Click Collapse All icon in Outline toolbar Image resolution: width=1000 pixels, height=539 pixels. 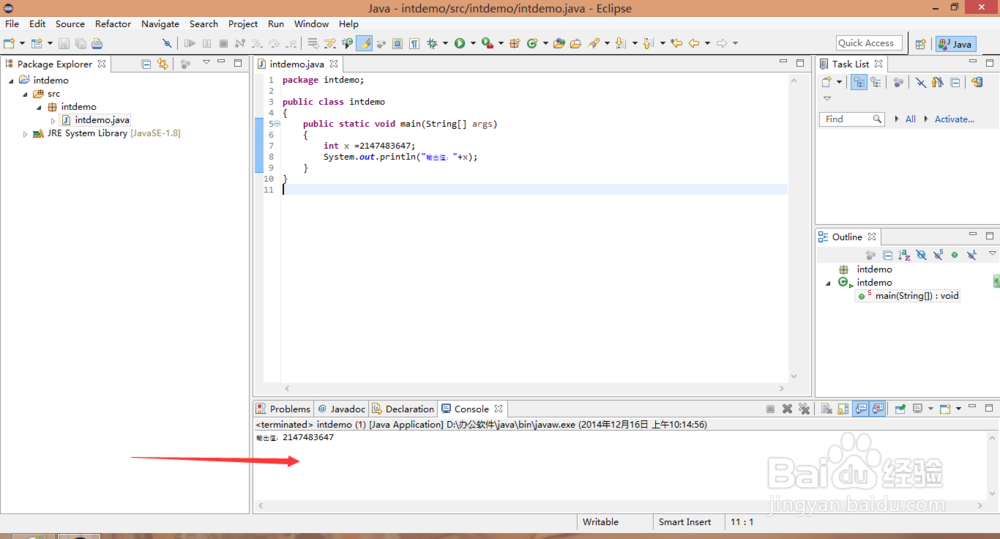888,255
